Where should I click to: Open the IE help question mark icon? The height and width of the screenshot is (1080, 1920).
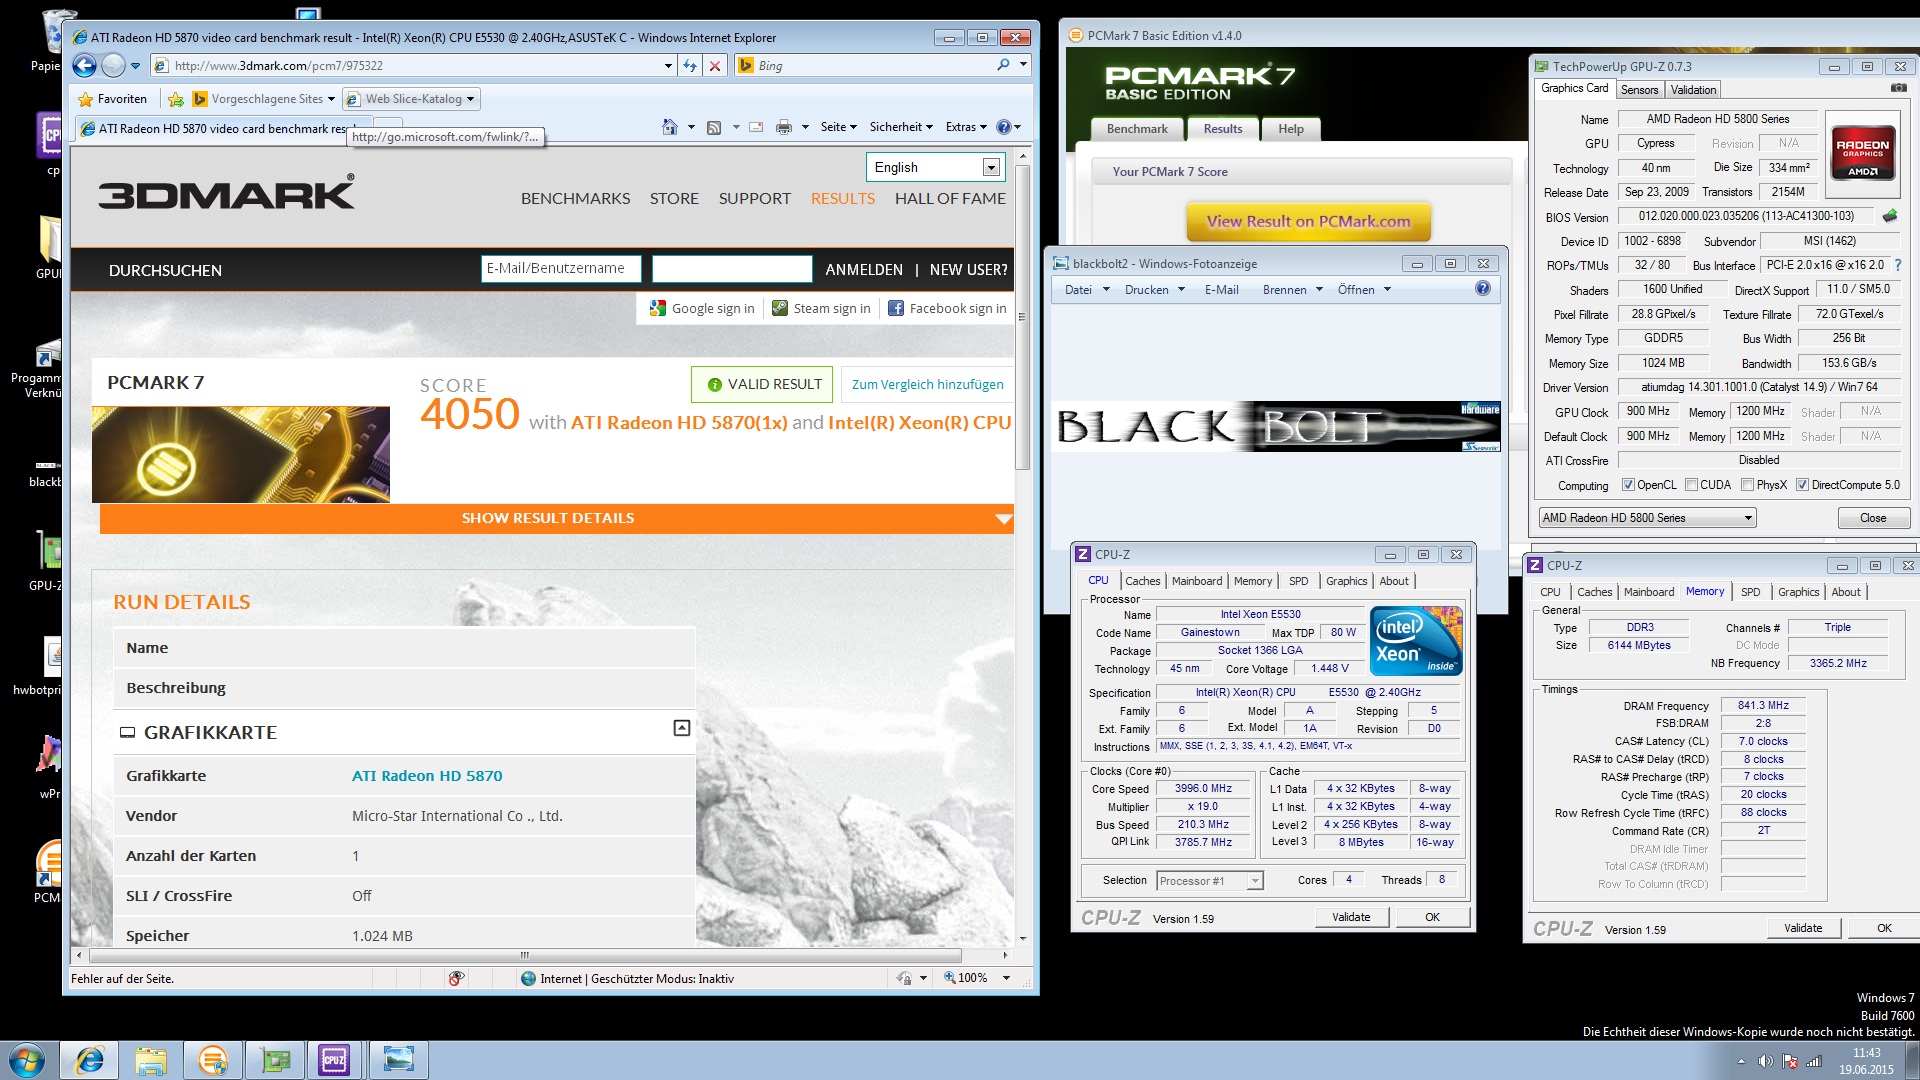coord(1004,127)
